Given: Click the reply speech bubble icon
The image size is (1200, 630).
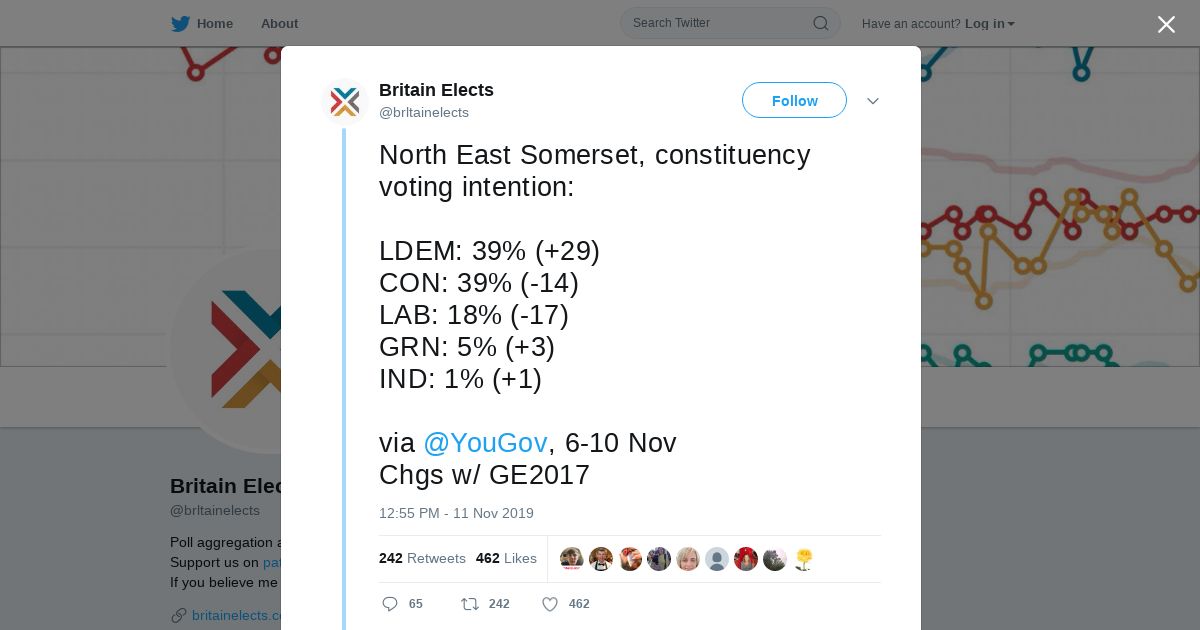Looking at the screenshot, I should (390, 604).
